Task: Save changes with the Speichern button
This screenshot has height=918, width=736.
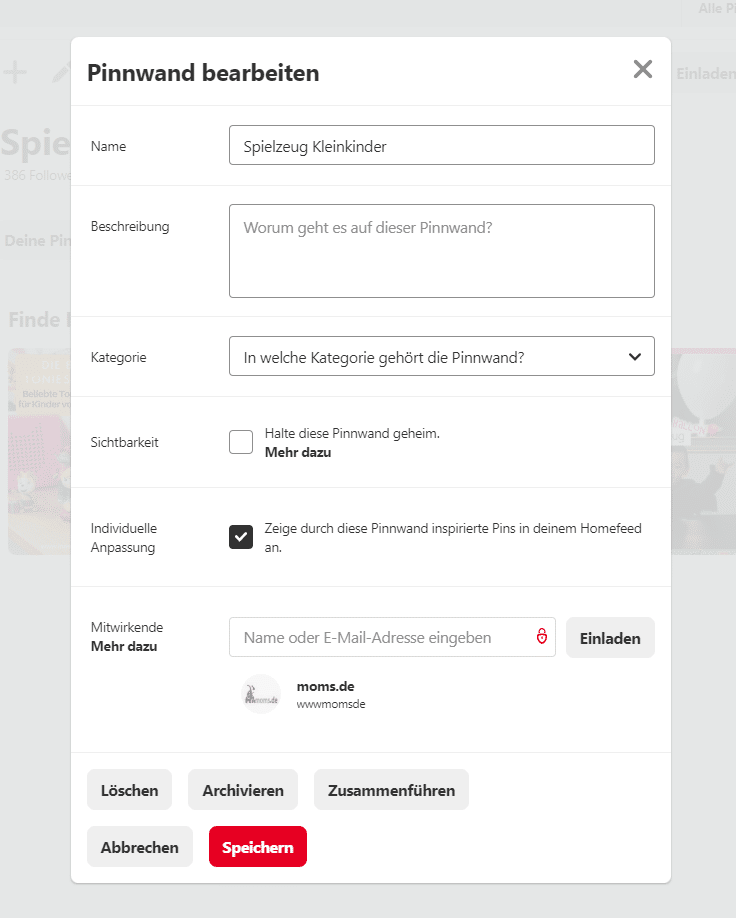Action: [x=258, y=847]
